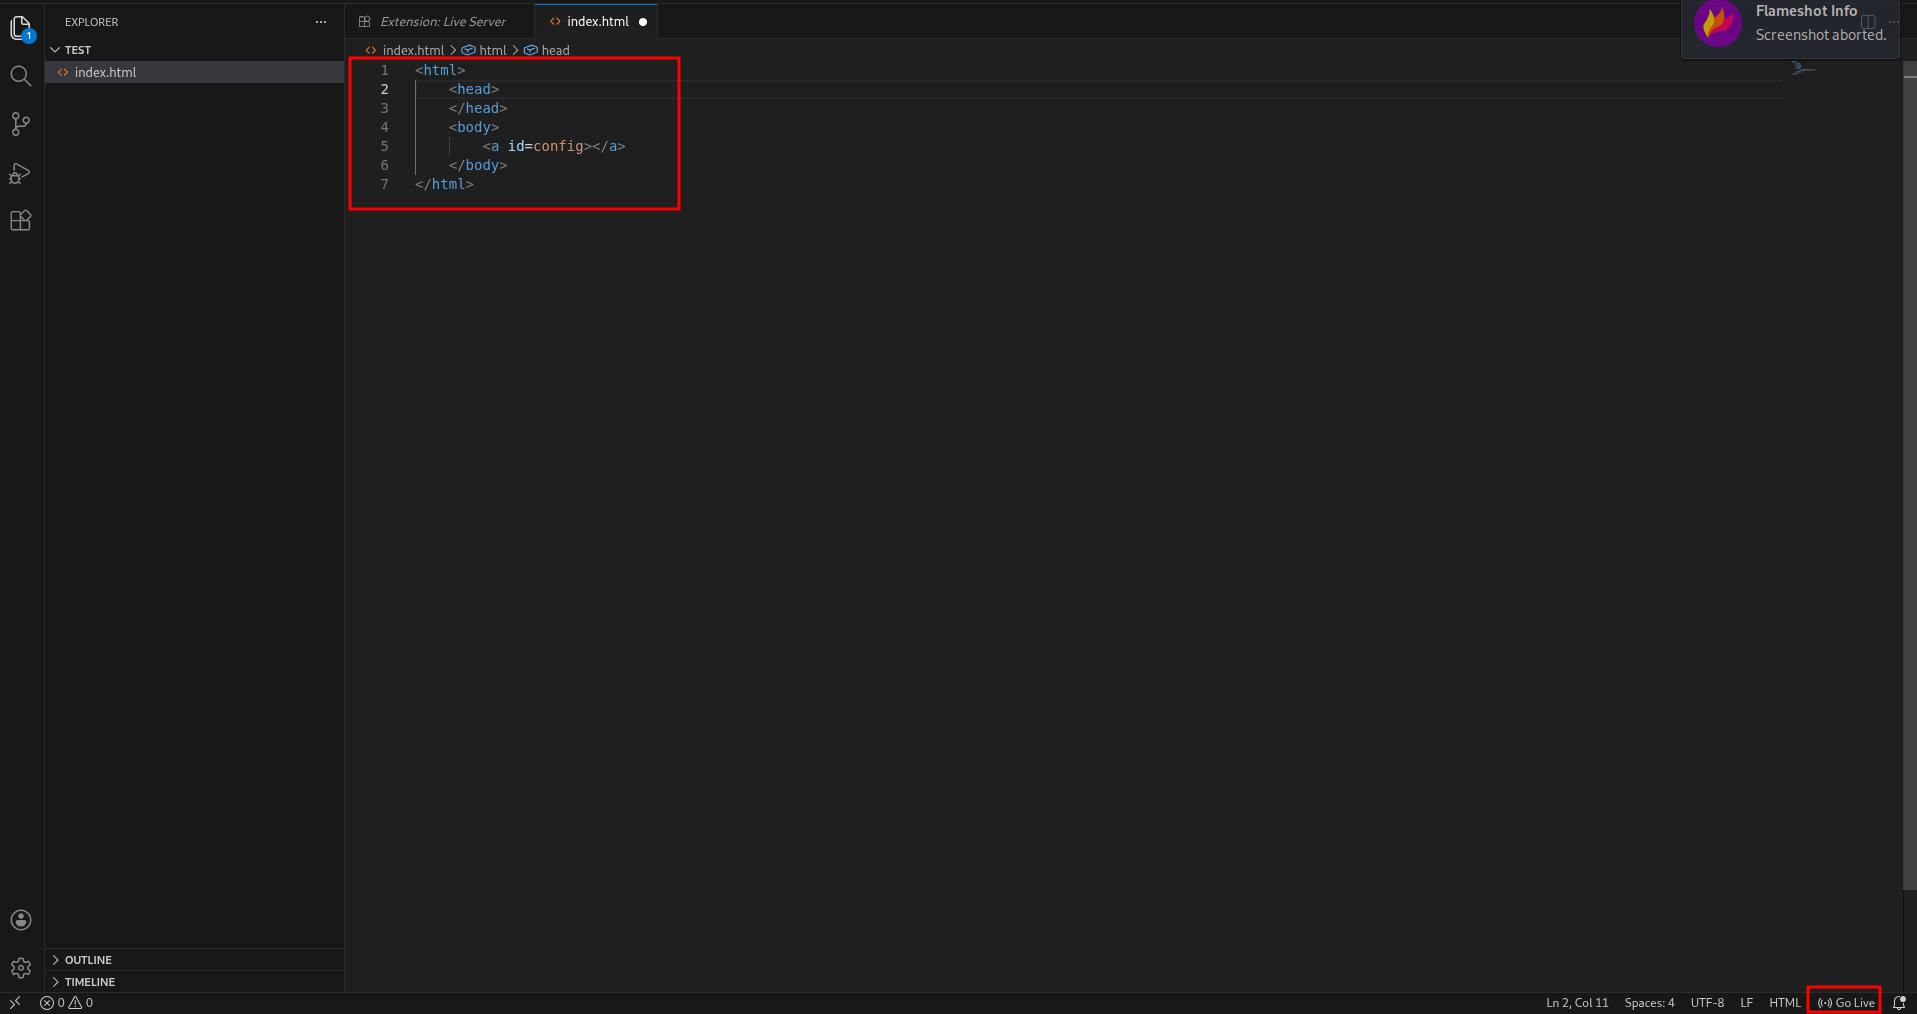Screen dimensions: 1917x1014
Task: Open the Manage gear icon
Action: 21,968
